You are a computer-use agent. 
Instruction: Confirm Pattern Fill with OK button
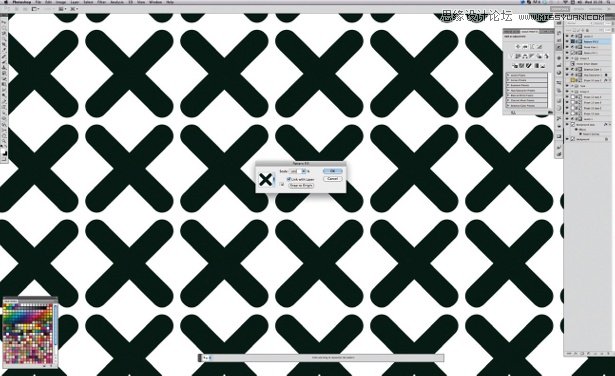(x=333, y=171)
